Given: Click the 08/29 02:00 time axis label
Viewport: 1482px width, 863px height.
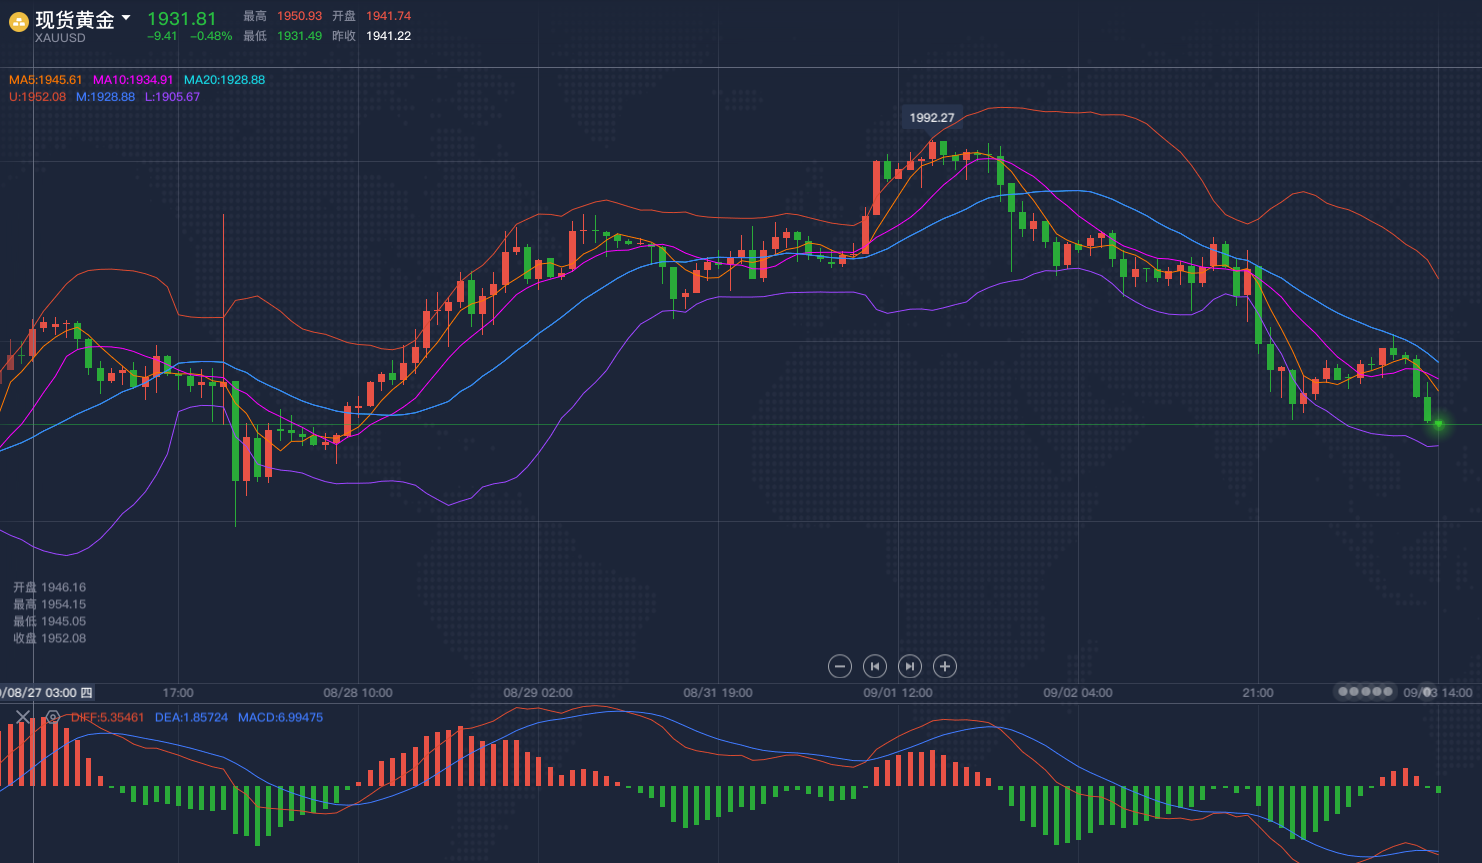Looking at the screenshot, I should 538,692.
